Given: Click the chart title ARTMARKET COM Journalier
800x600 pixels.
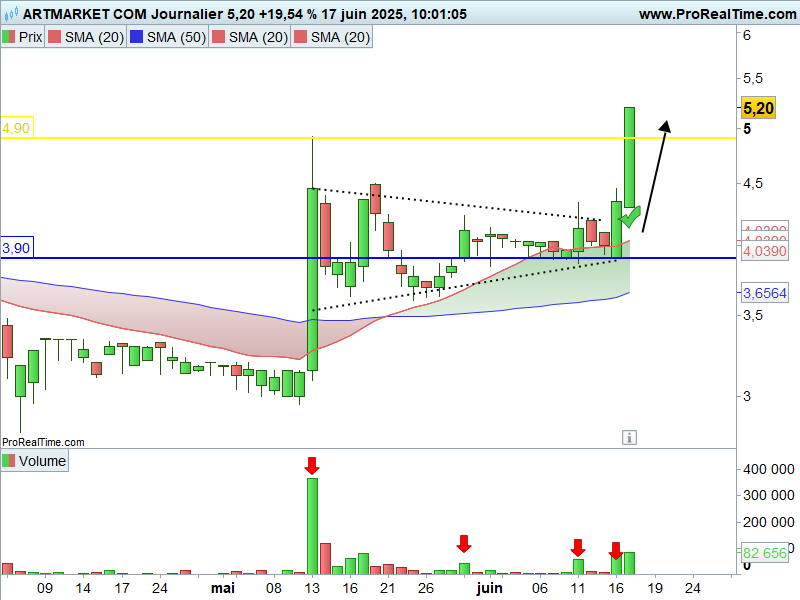Looking at the screenshot, I should pos(122,14).
